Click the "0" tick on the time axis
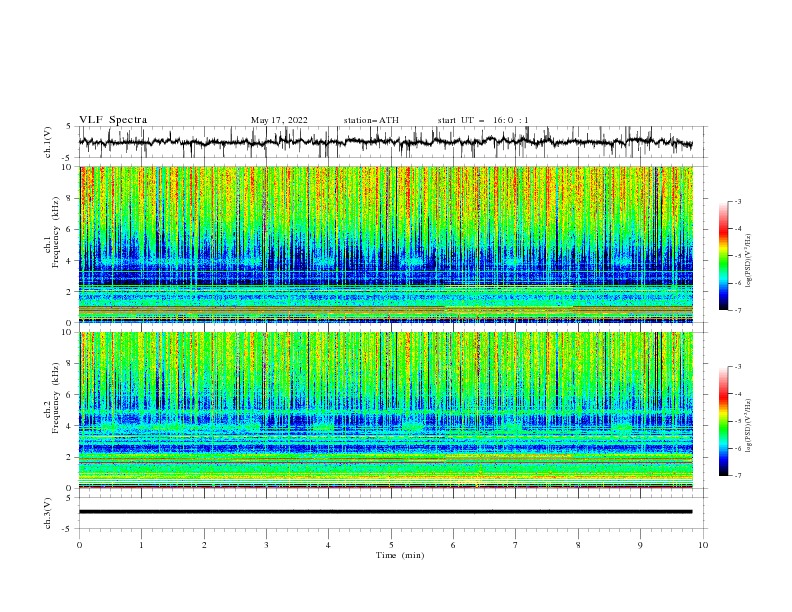The image size is (792, 612). point(79,545)
